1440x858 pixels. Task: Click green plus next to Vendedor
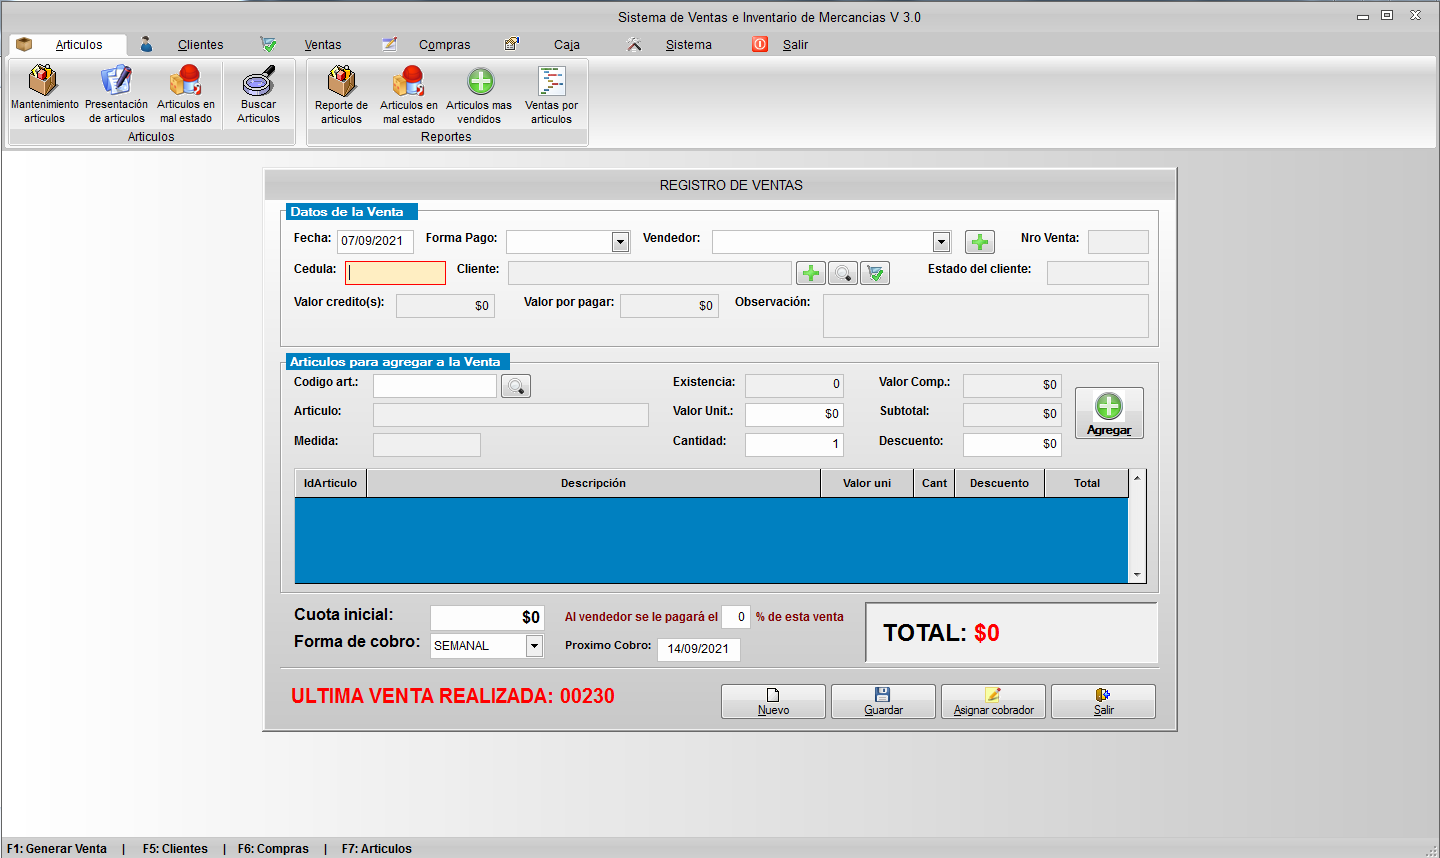[x=979, y=242]
